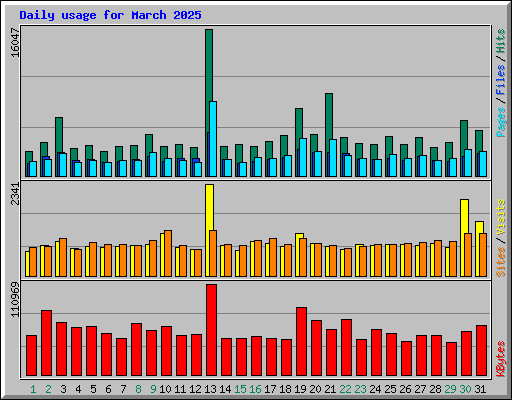Click the Hits legend label
This screenshot has width=512, height=400.
(501, 41)
